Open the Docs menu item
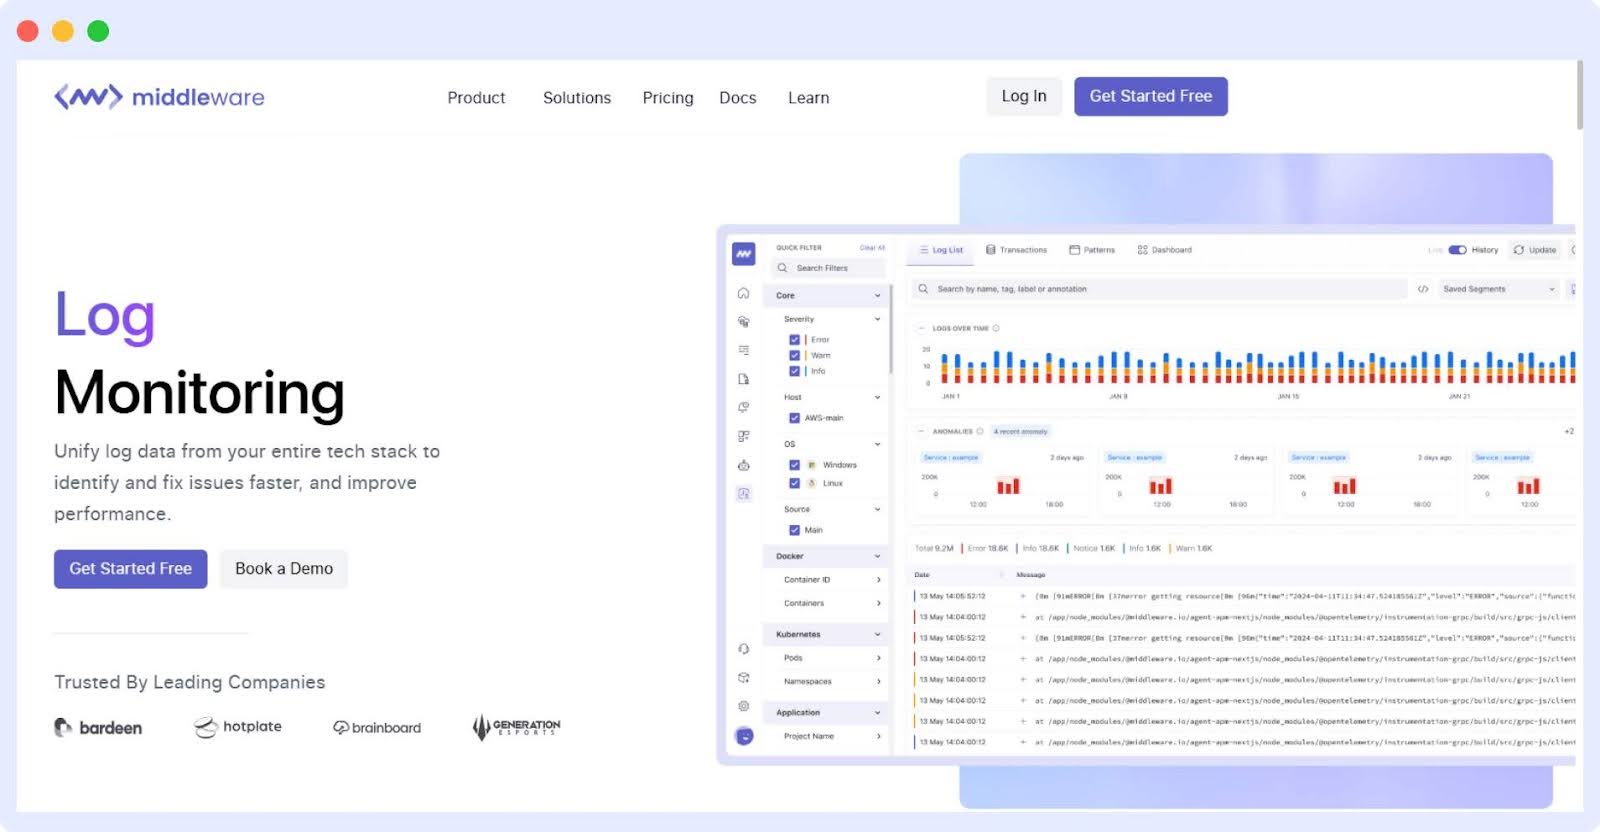The width and height of the screenshot is (1600, 832). click(x=738, y=98)
